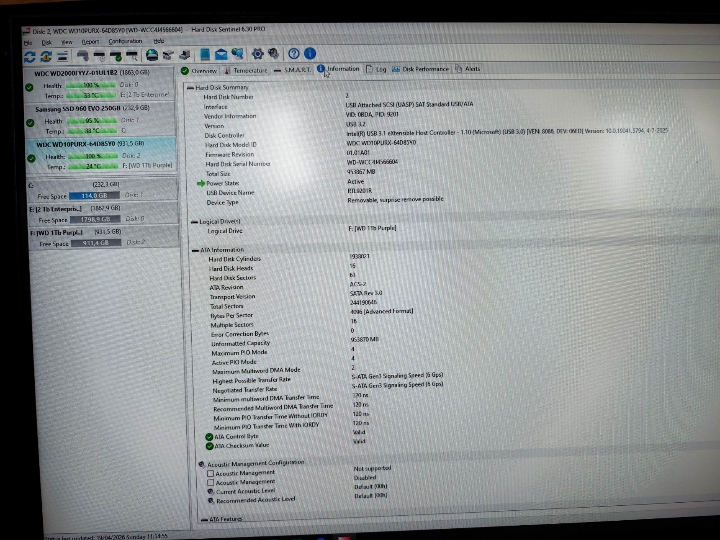This screenshot has width=720, height=540.
Task: Switch to the Alerts tab
Action: click(468, 69)
